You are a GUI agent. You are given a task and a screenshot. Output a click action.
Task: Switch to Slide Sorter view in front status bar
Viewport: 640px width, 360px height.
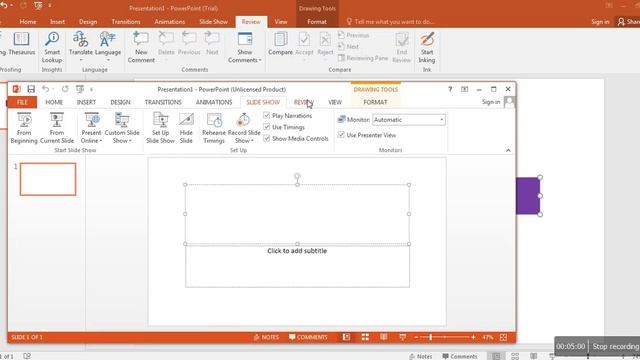[365, 337]
